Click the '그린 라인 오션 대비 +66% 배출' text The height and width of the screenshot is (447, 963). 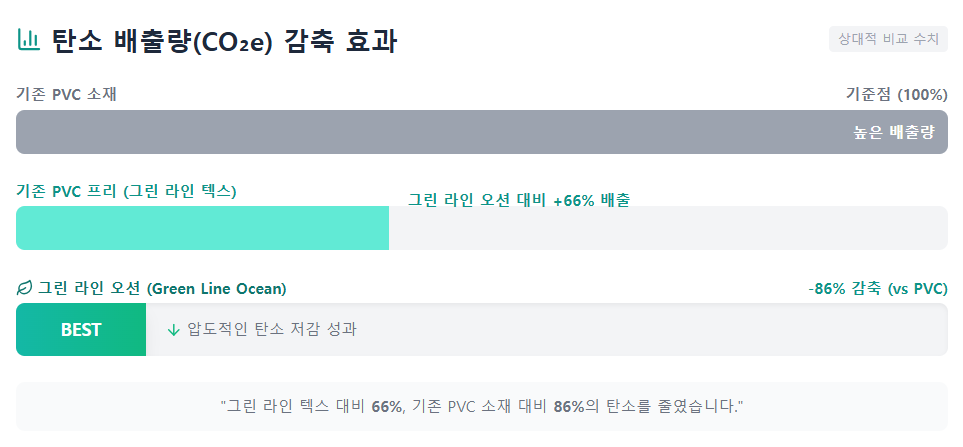coord(519,200)
